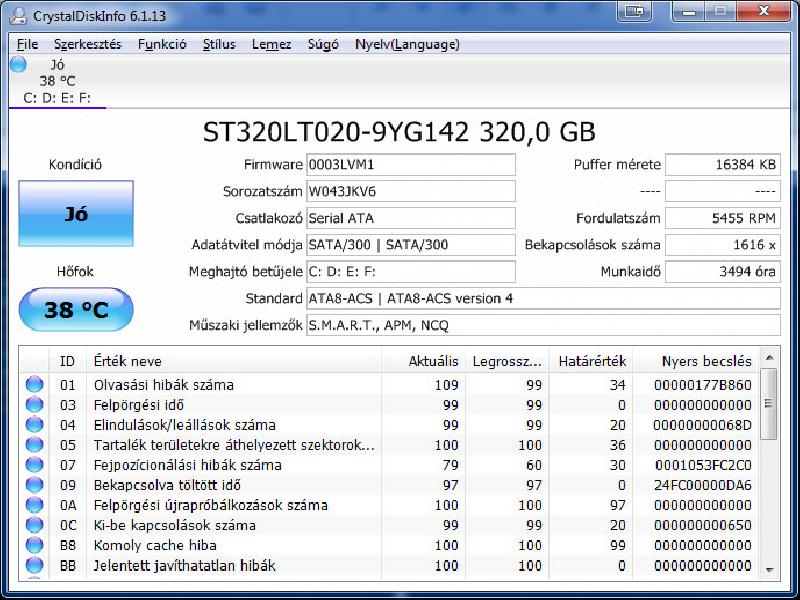Click the 38 °C temperature button
This screenshot has height=600, width=800.
point(76,309)
